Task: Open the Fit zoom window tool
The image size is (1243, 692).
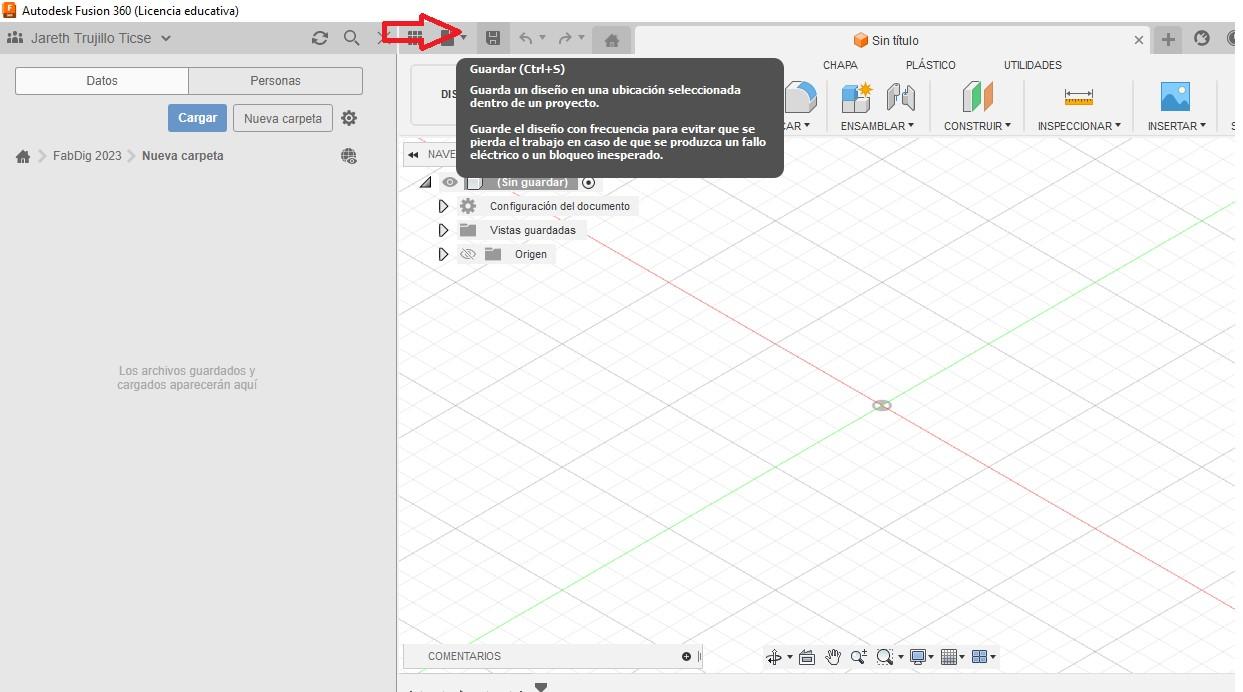Action: point(886,657)
